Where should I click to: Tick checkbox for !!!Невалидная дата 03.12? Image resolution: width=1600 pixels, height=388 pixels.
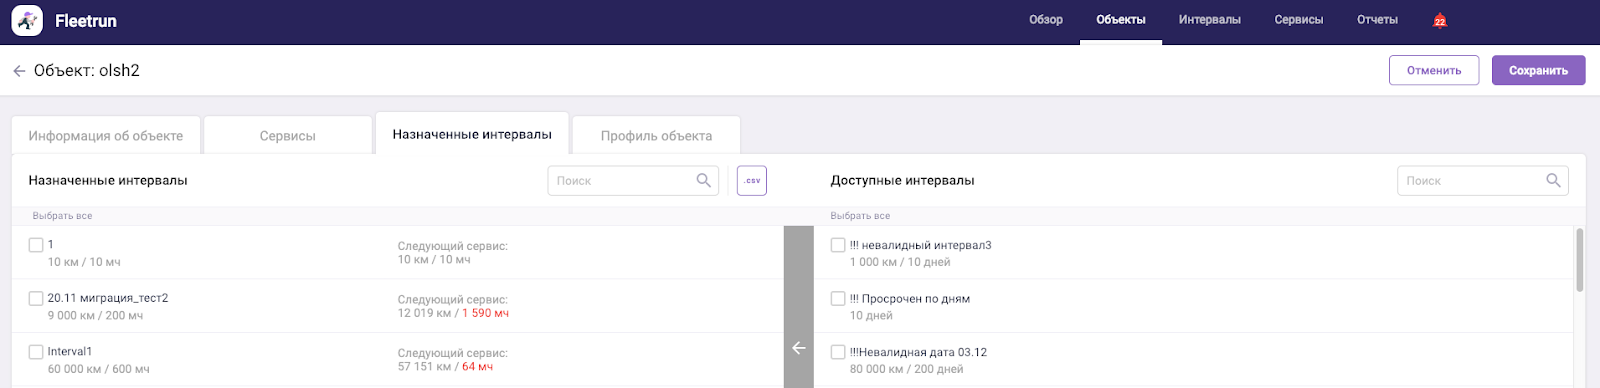click(x=838, y=352)
